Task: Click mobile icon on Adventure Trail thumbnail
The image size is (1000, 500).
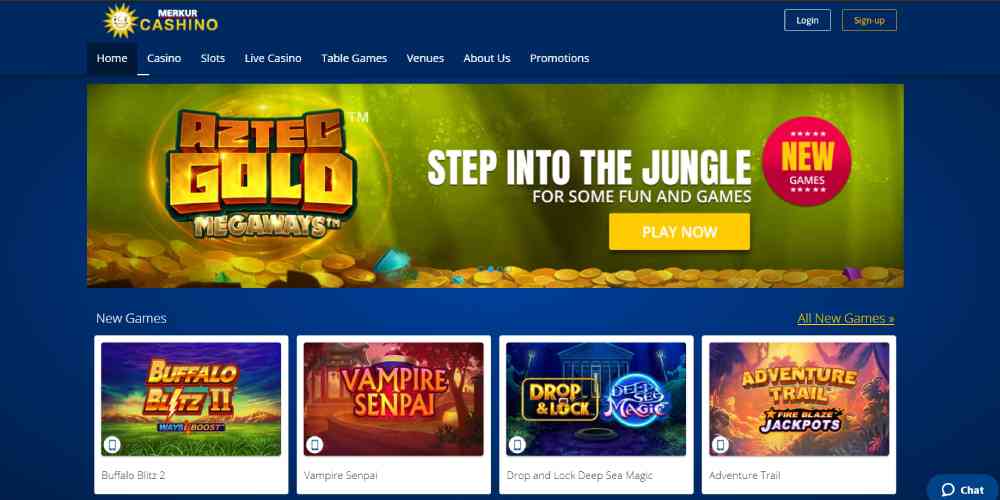Action: pos(720,445)
